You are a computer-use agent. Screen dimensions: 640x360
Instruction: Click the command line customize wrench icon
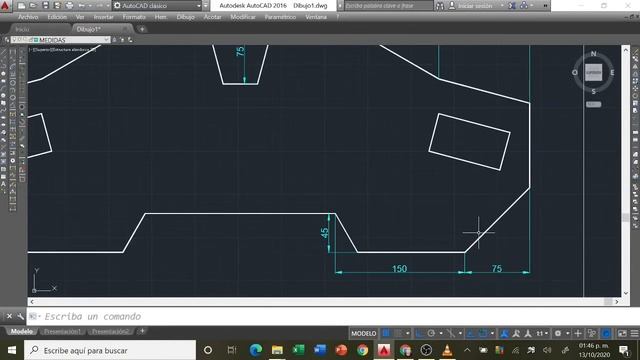point(20,316)
